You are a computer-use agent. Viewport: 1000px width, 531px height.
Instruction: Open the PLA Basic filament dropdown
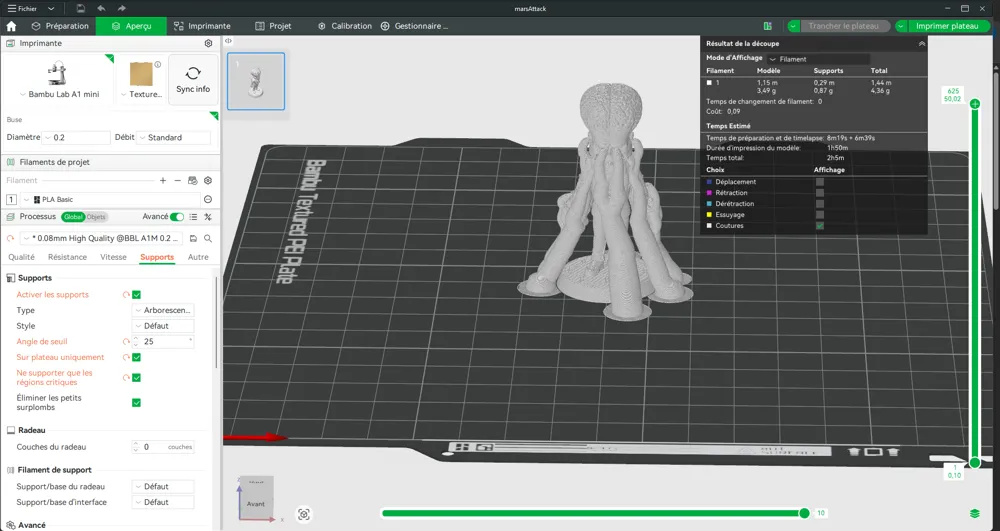110,200
